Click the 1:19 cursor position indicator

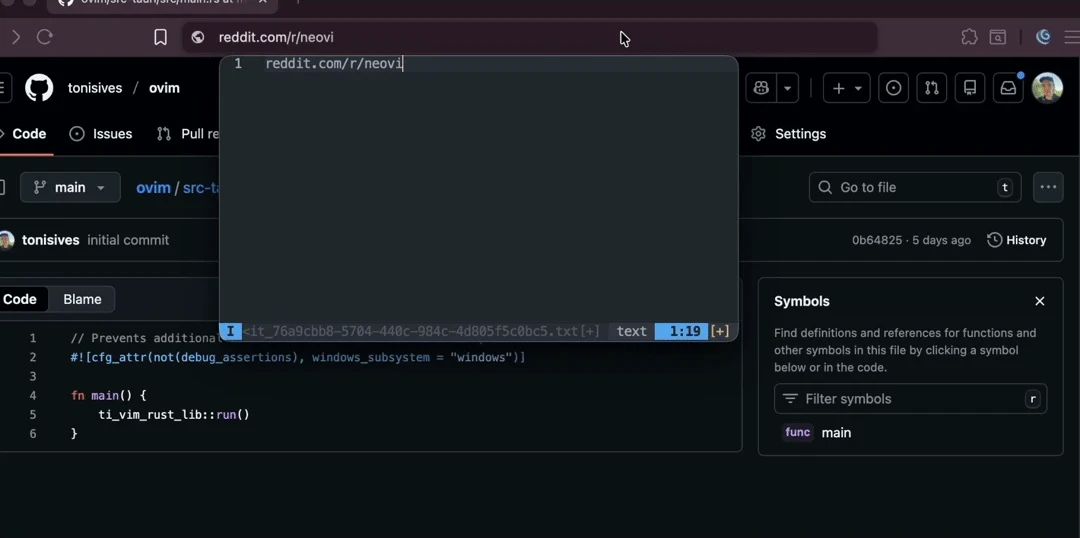click(681, 331)
